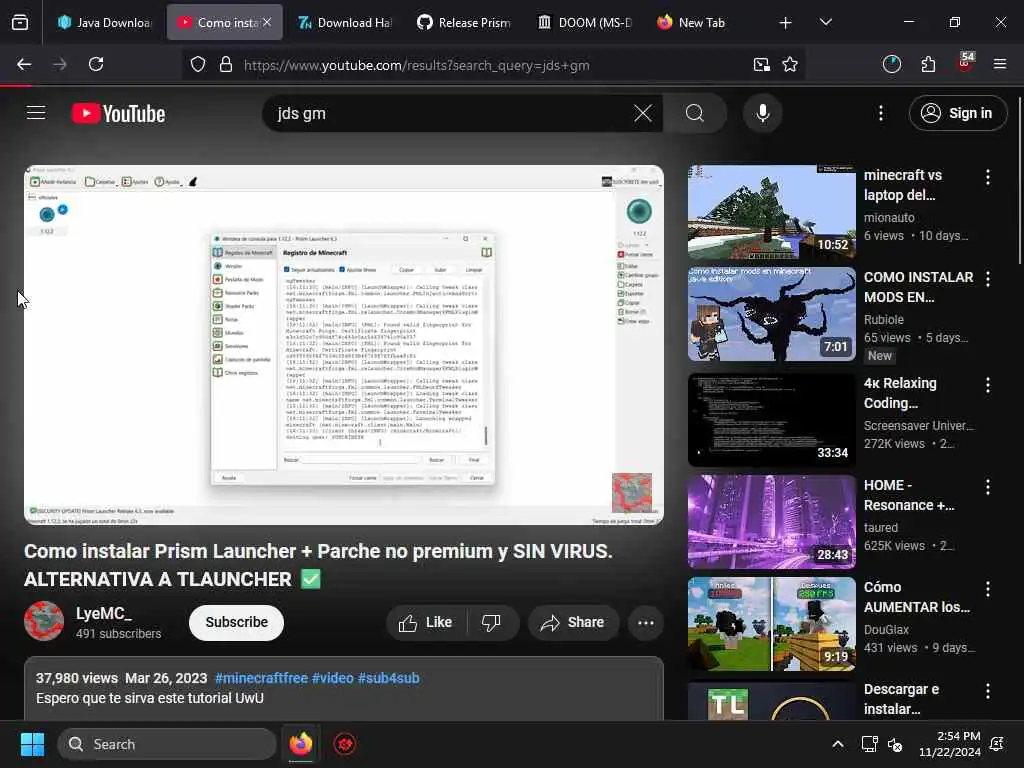Open Firefox View icon in the tab bar

pos(20,22)
